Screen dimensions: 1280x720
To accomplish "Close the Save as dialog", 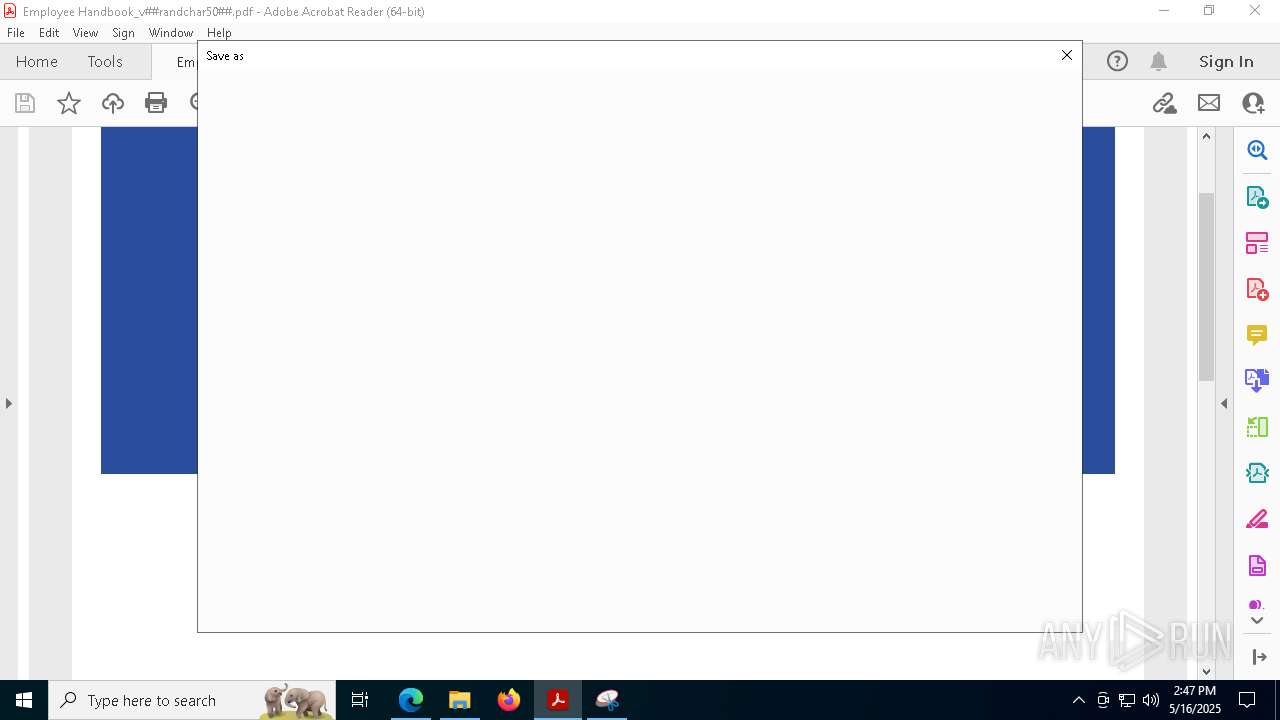I will pos(1067,55).
